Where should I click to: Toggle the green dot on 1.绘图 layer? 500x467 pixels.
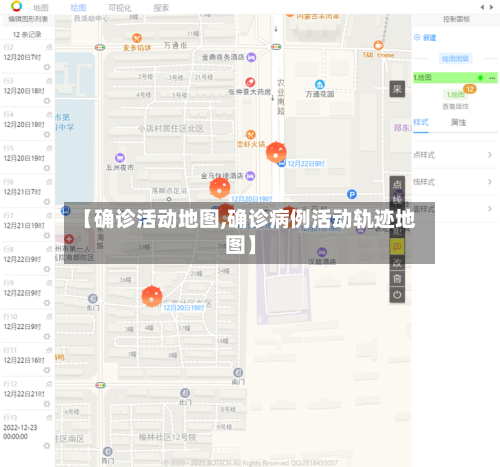click(x=480, y=78)
